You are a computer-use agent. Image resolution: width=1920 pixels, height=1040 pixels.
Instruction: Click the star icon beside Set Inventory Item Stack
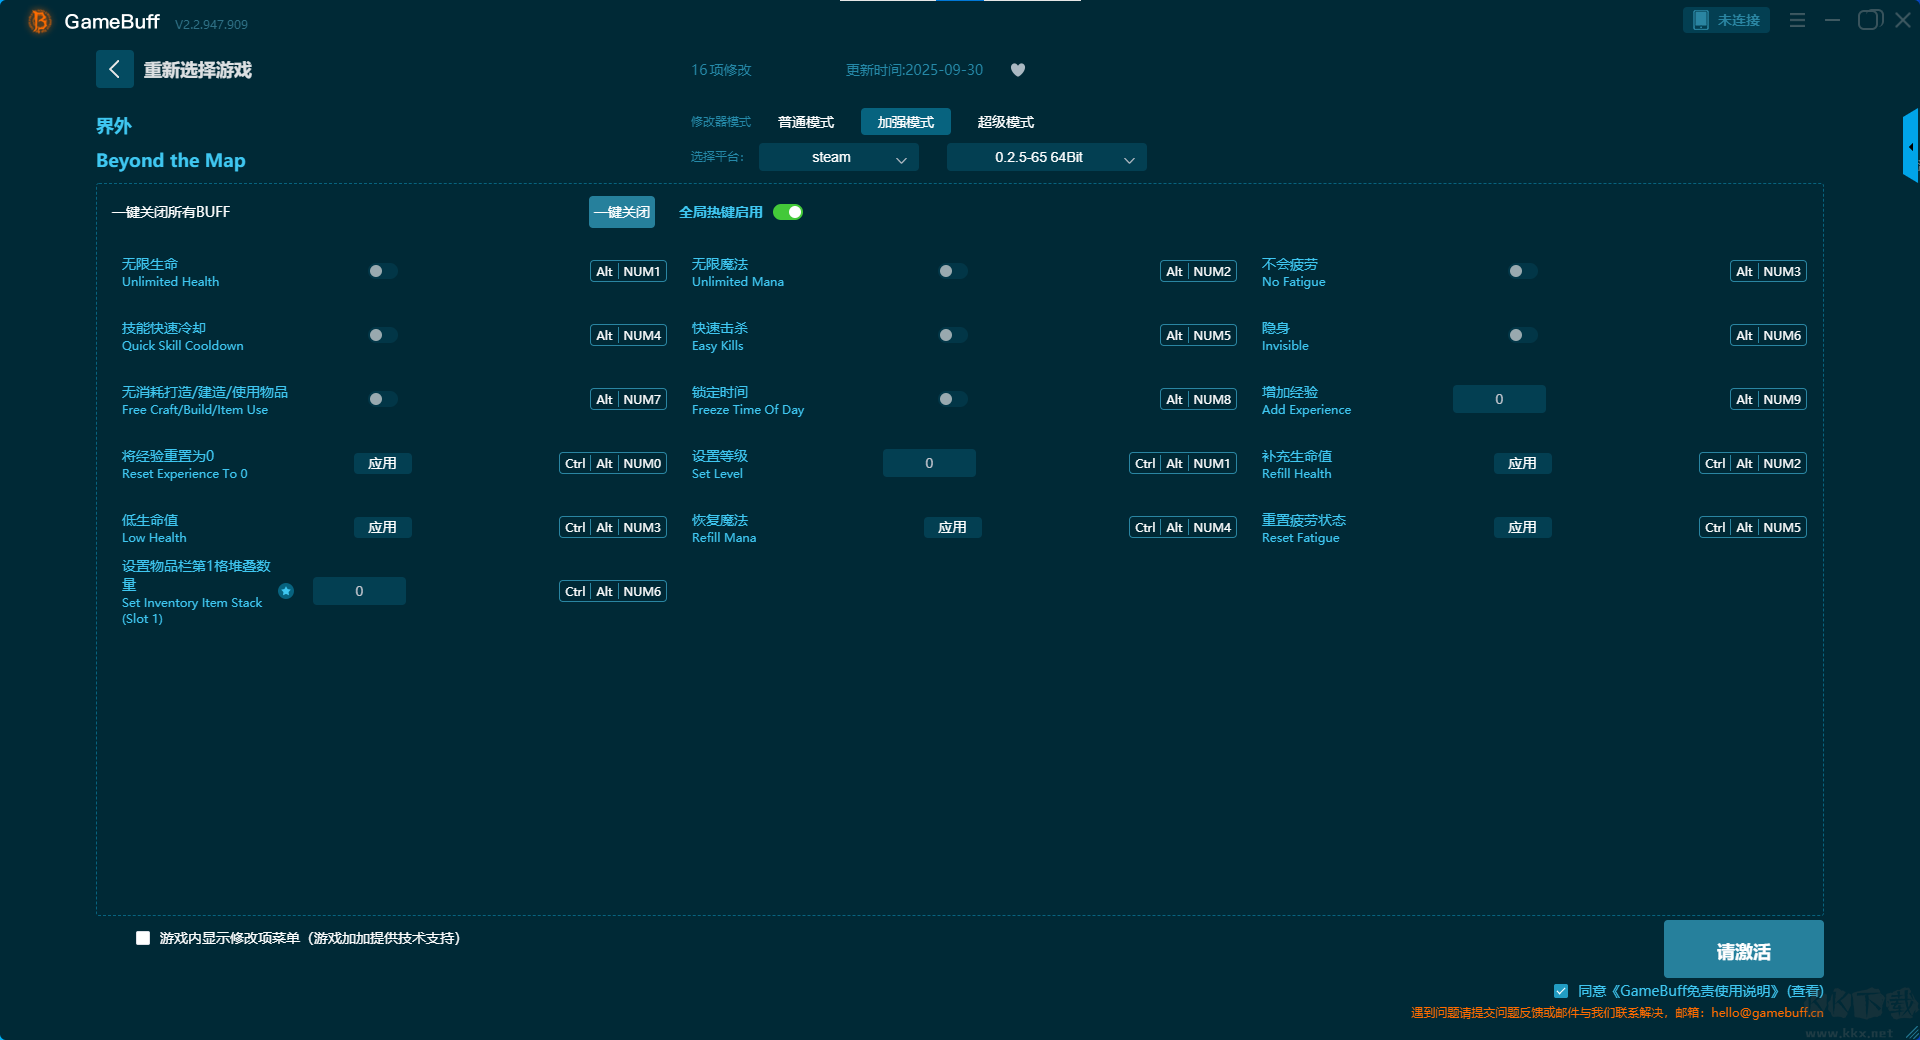(286, 591)
